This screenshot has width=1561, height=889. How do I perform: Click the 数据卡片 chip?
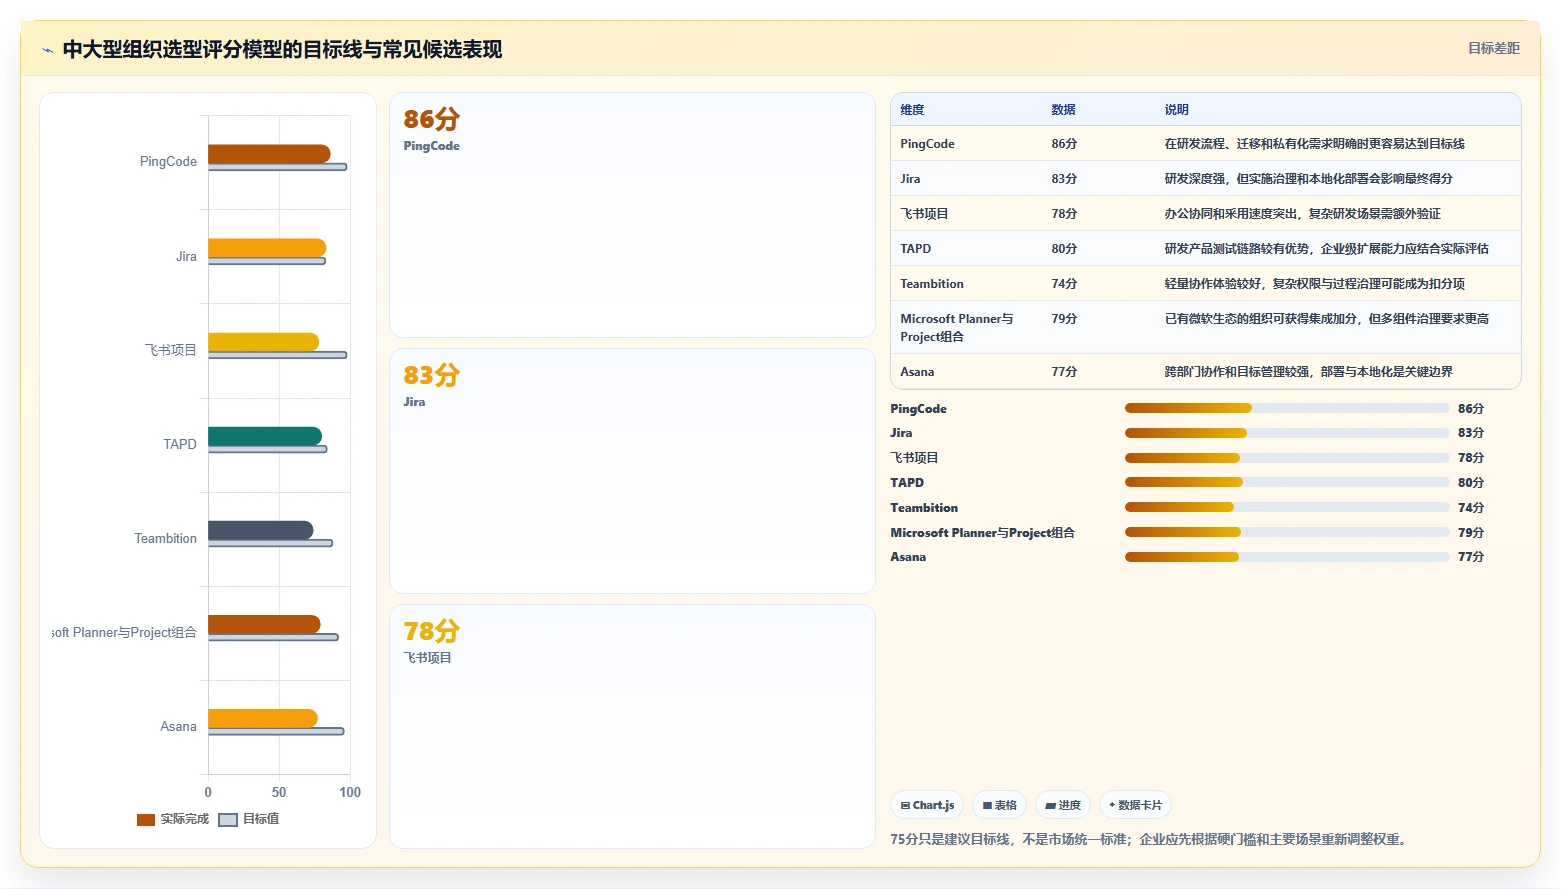pos(1135,805)
